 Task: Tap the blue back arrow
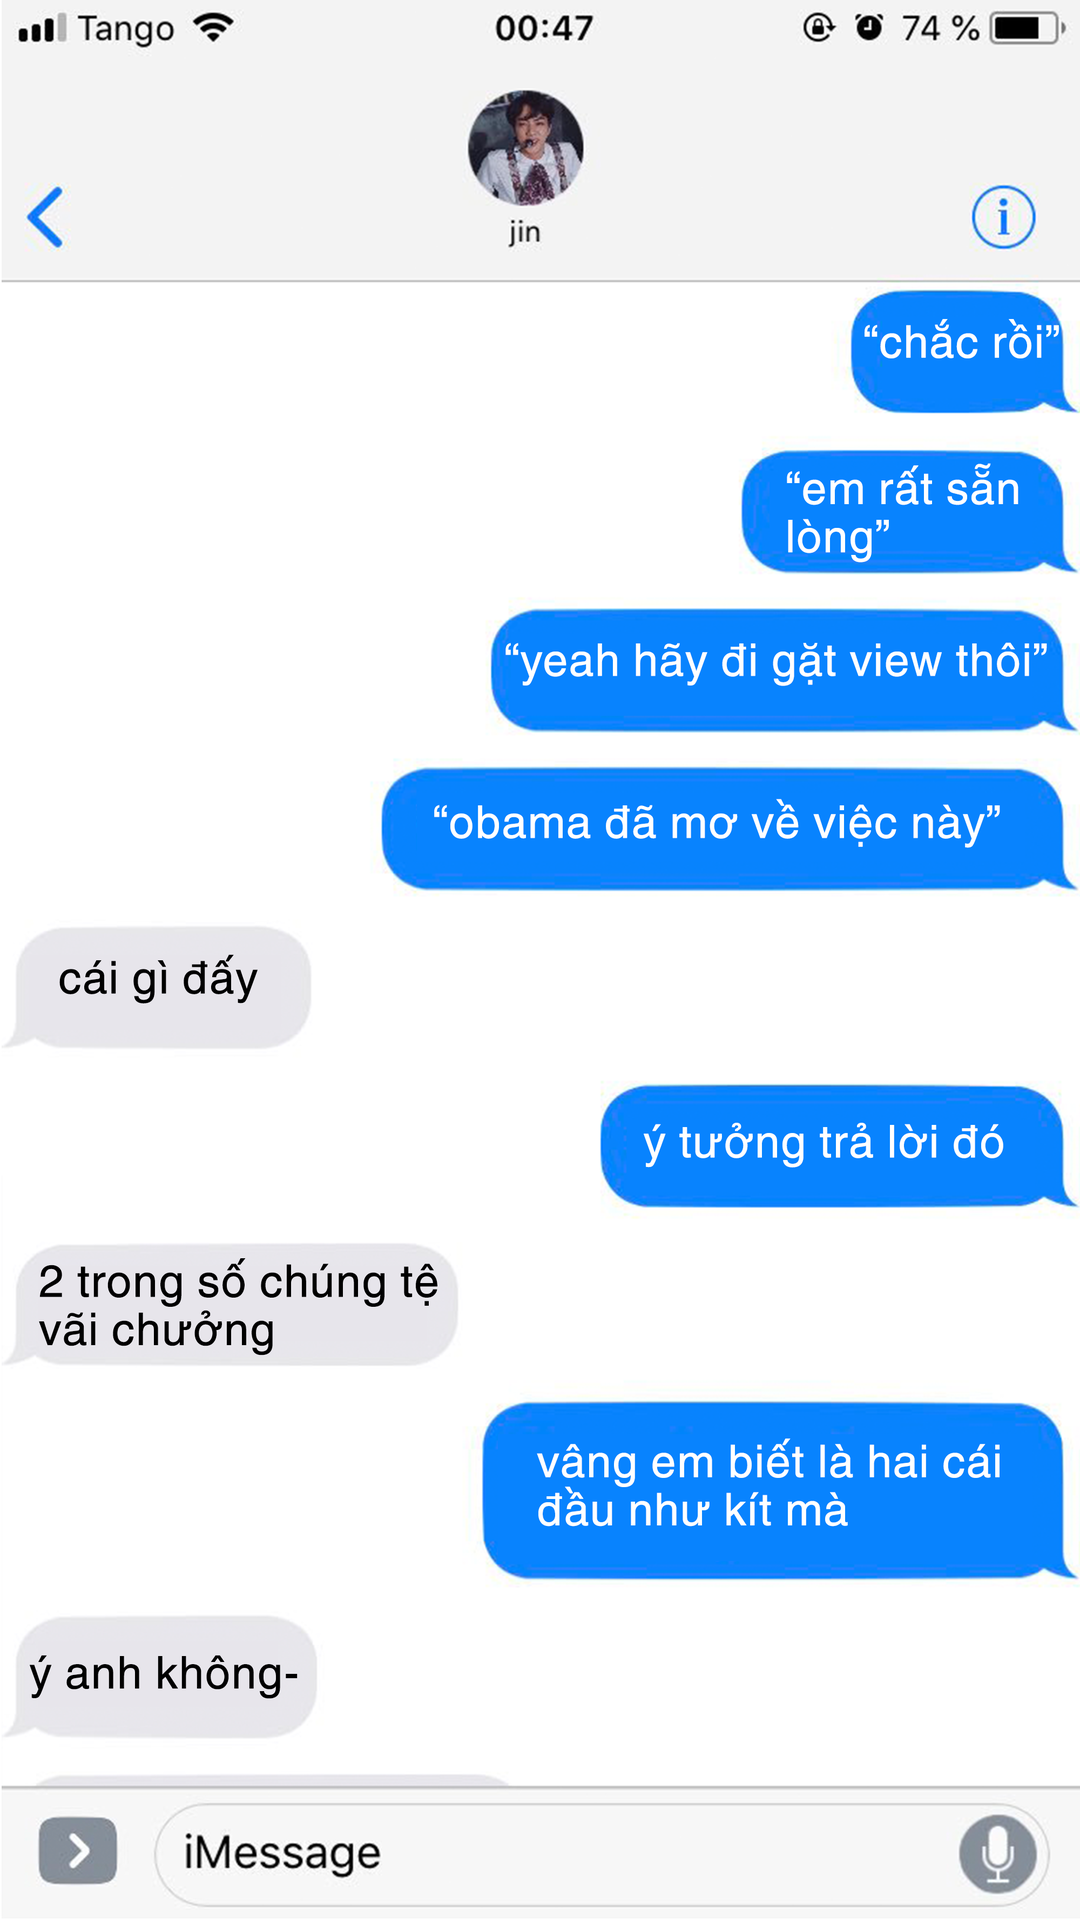point(45,217)
